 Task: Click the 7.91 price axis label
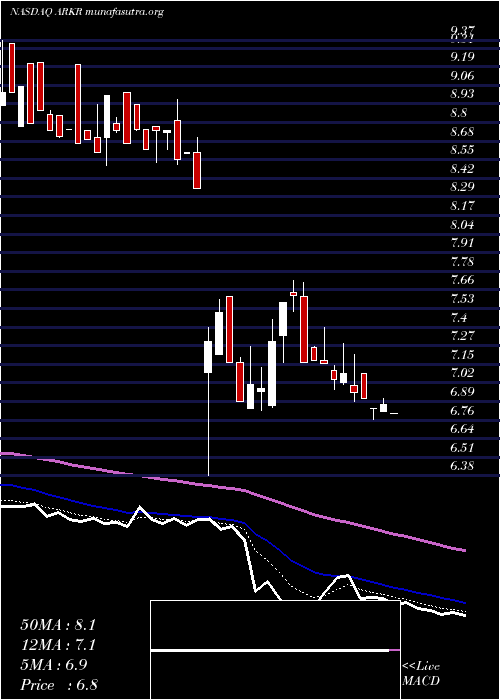click(x=462, y=243)
